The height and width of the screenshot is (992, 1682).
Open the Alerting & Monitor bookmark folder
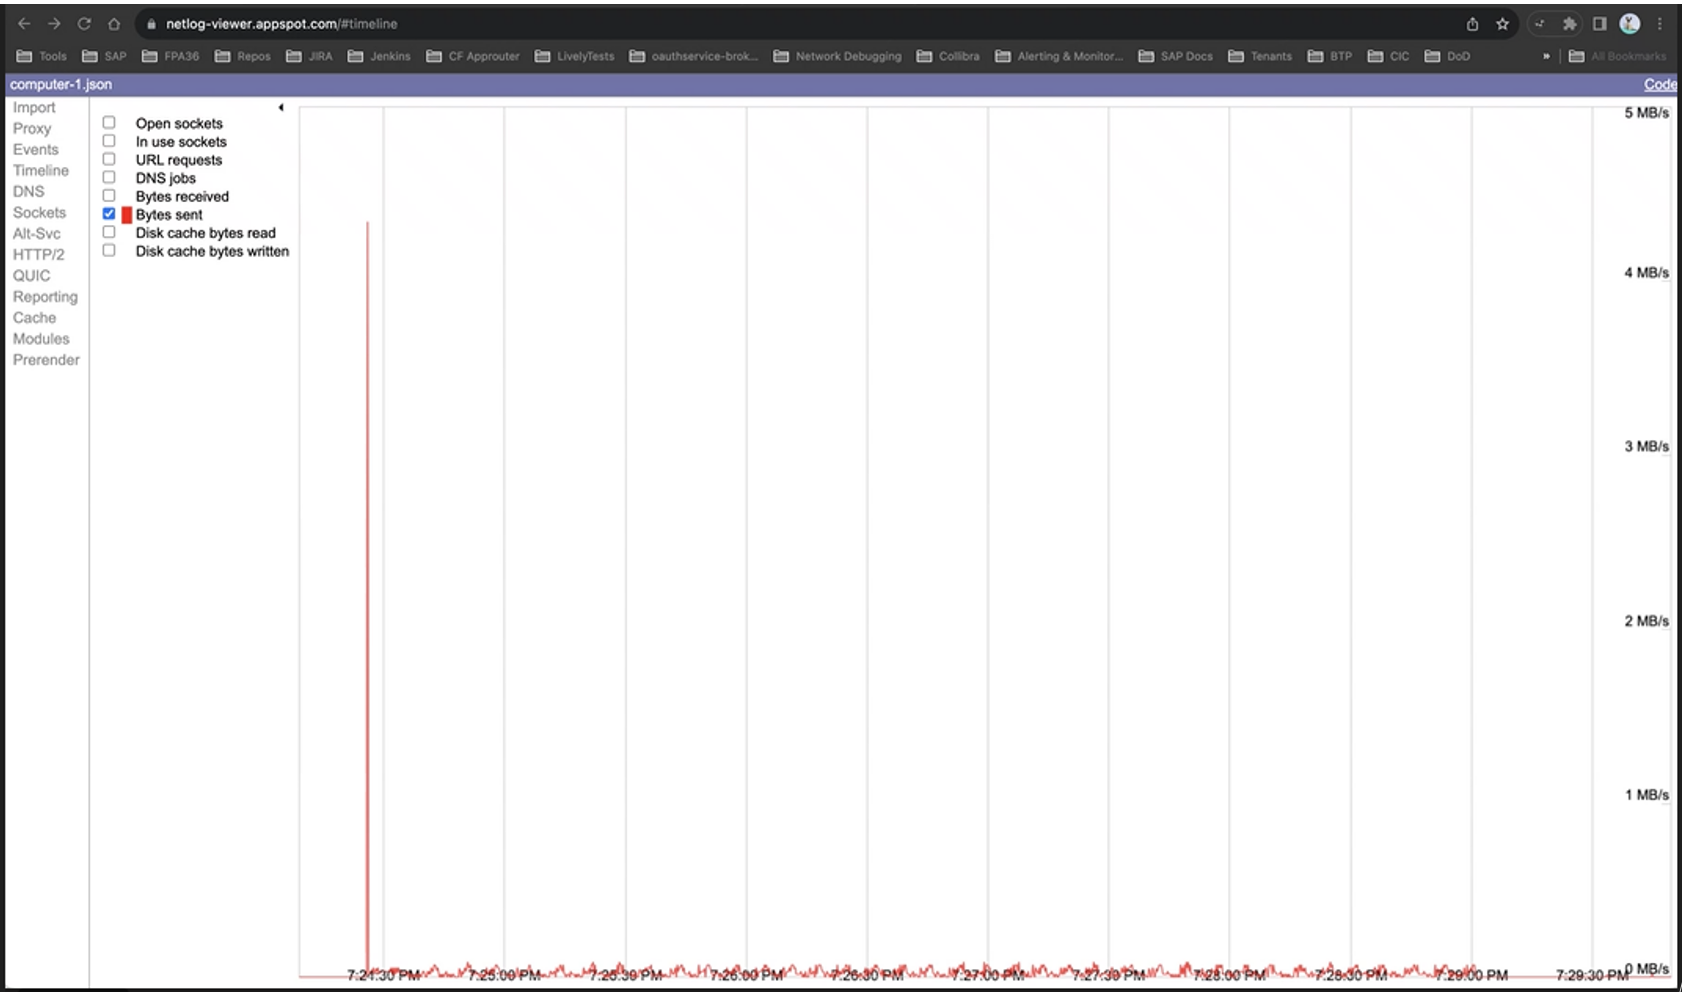[1059, 56]
